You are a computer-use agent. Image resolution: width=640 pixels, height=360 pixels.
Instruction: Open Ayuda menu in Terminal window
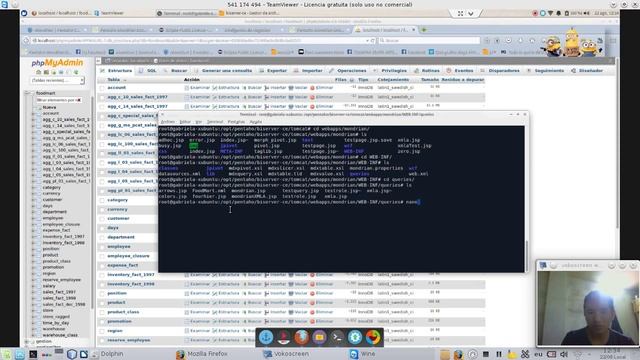click(x=256, y=122)
